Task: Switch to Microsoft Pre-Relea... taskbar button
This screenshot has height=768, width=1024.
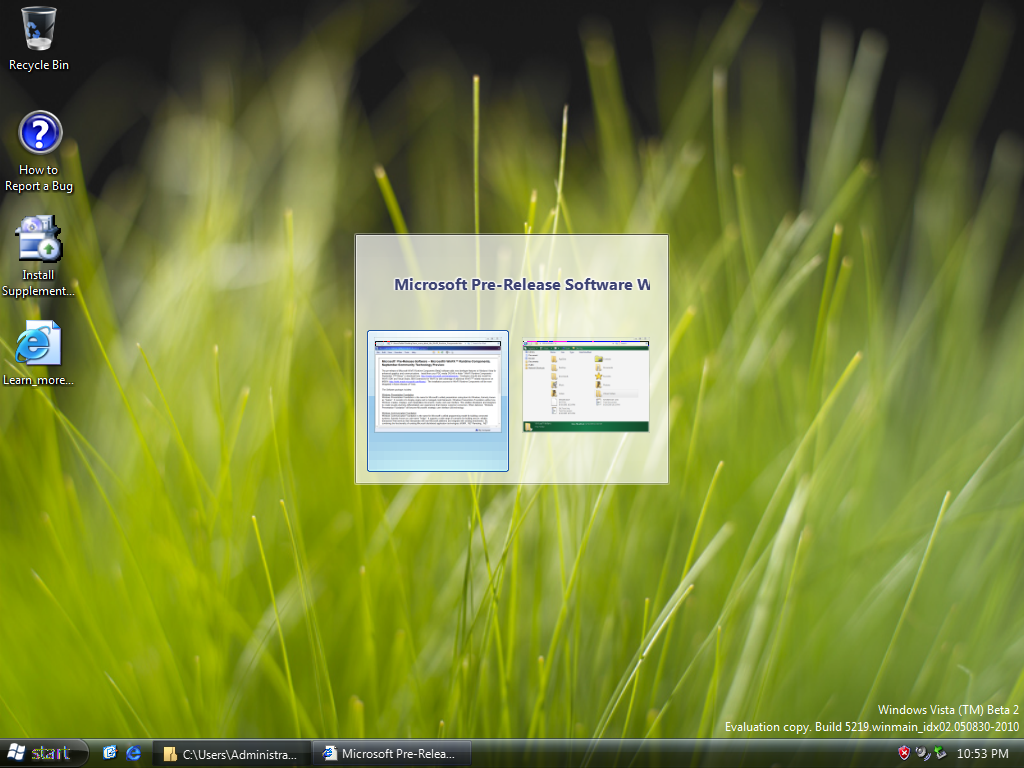Action: [391, 754]
